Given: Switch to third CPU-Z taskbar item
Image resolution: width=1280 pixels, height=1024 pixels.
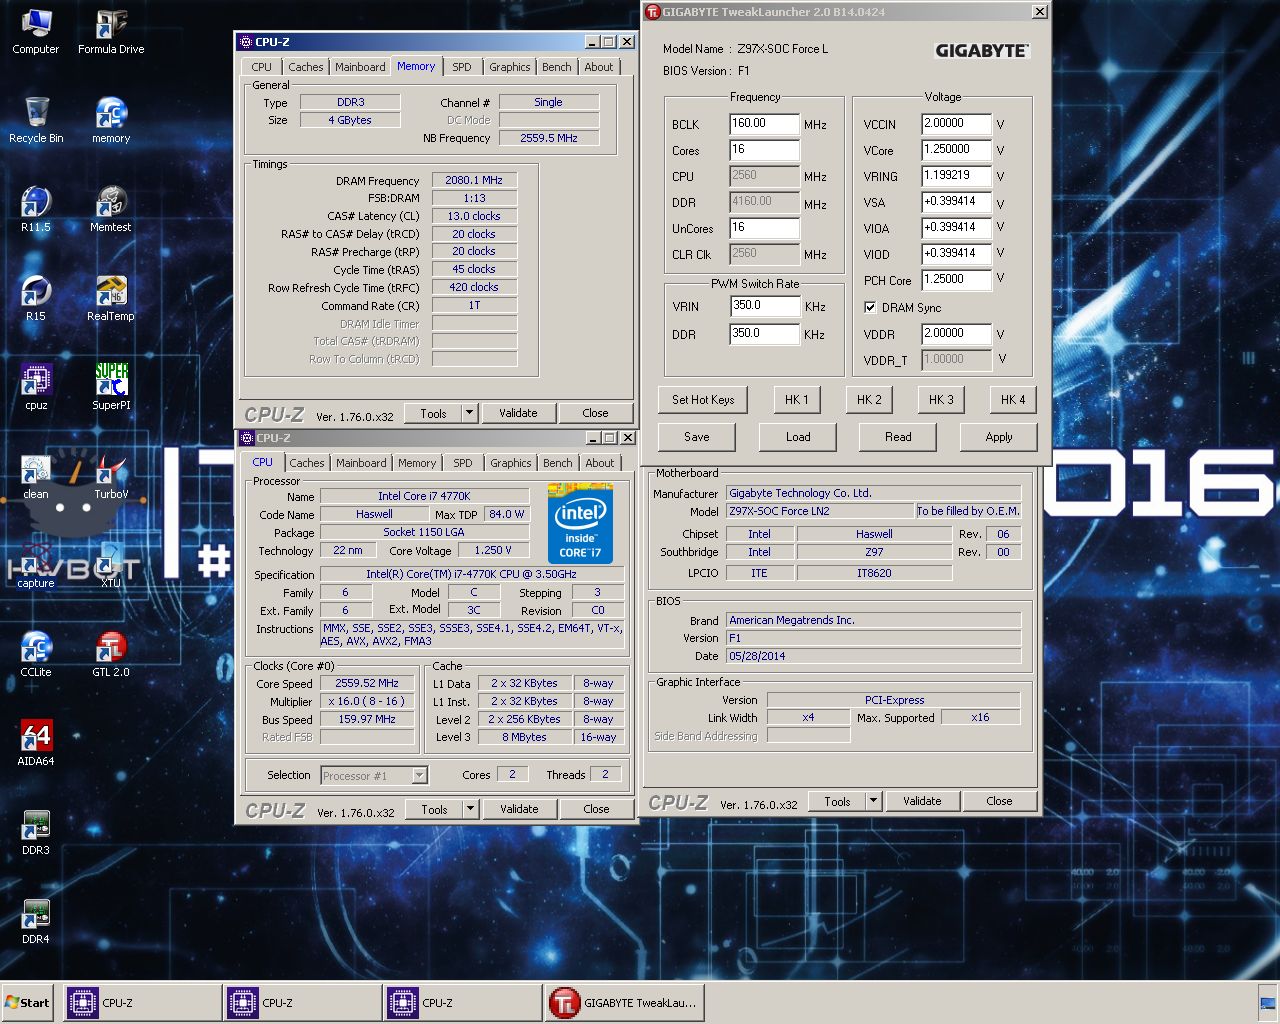Looking at the screenshot, I should (x=463, y=1003).
